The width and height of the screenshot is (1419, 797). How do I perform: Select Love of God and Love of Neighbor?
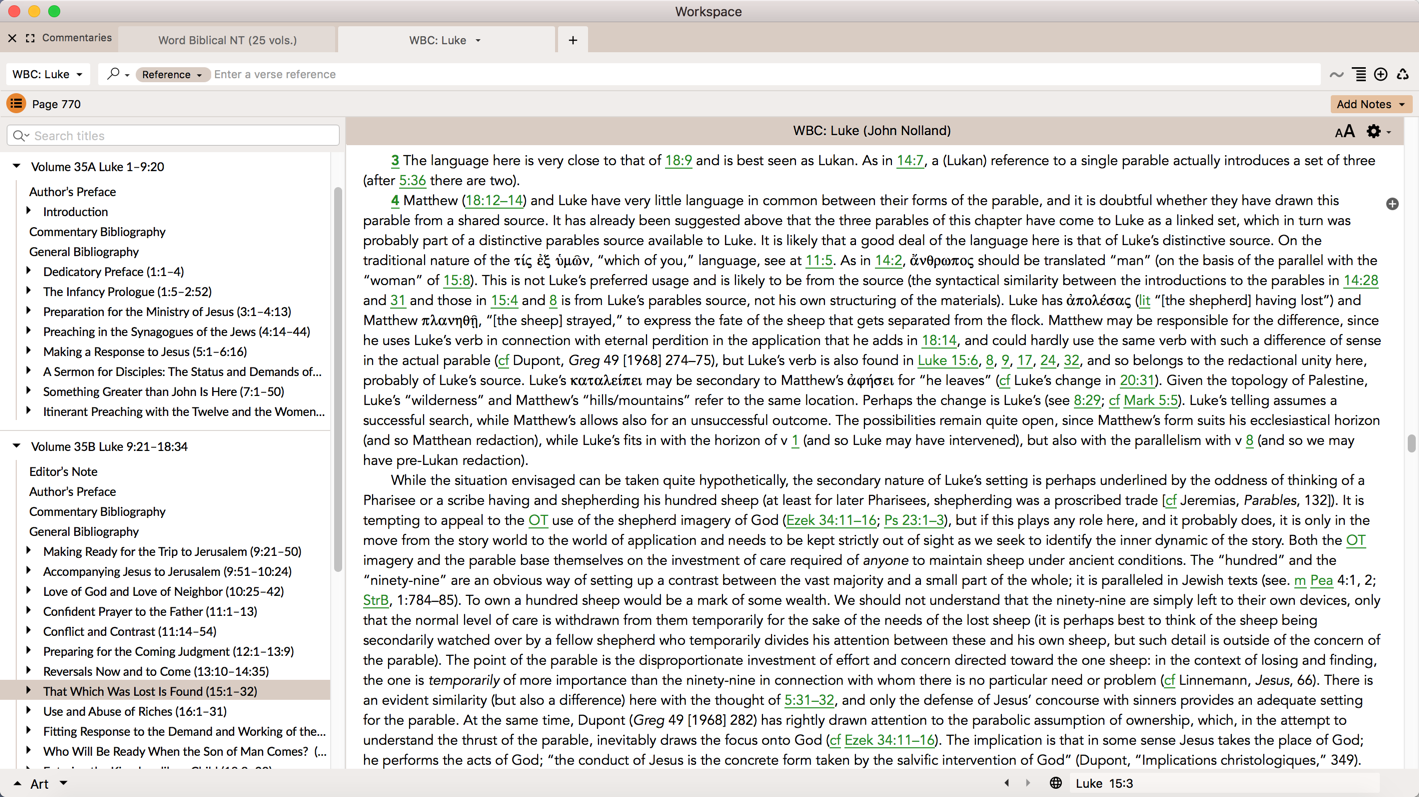[x=163, y=592]
